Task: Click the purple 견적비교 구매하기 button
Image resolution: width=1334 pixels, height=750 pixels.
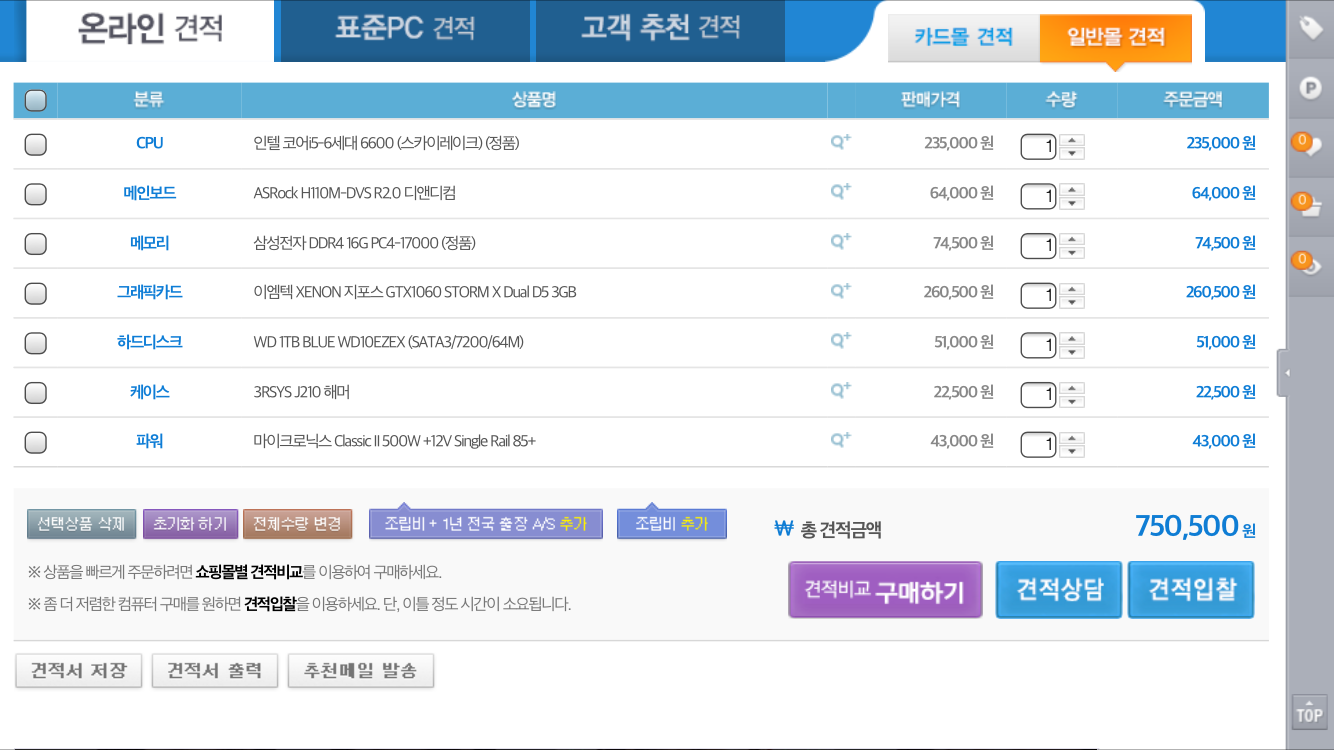Action: point(885,590)
